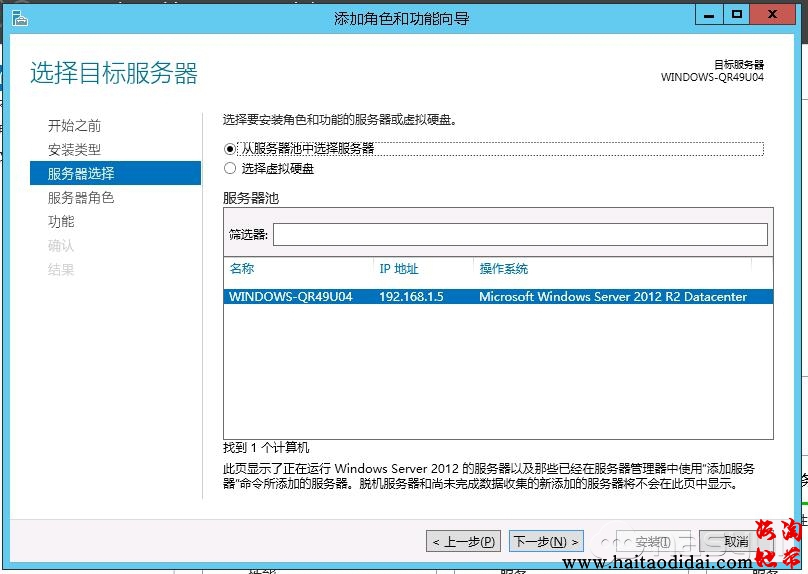
Task: Jump to the 服务器角色 step
Action: click(81, 198)
